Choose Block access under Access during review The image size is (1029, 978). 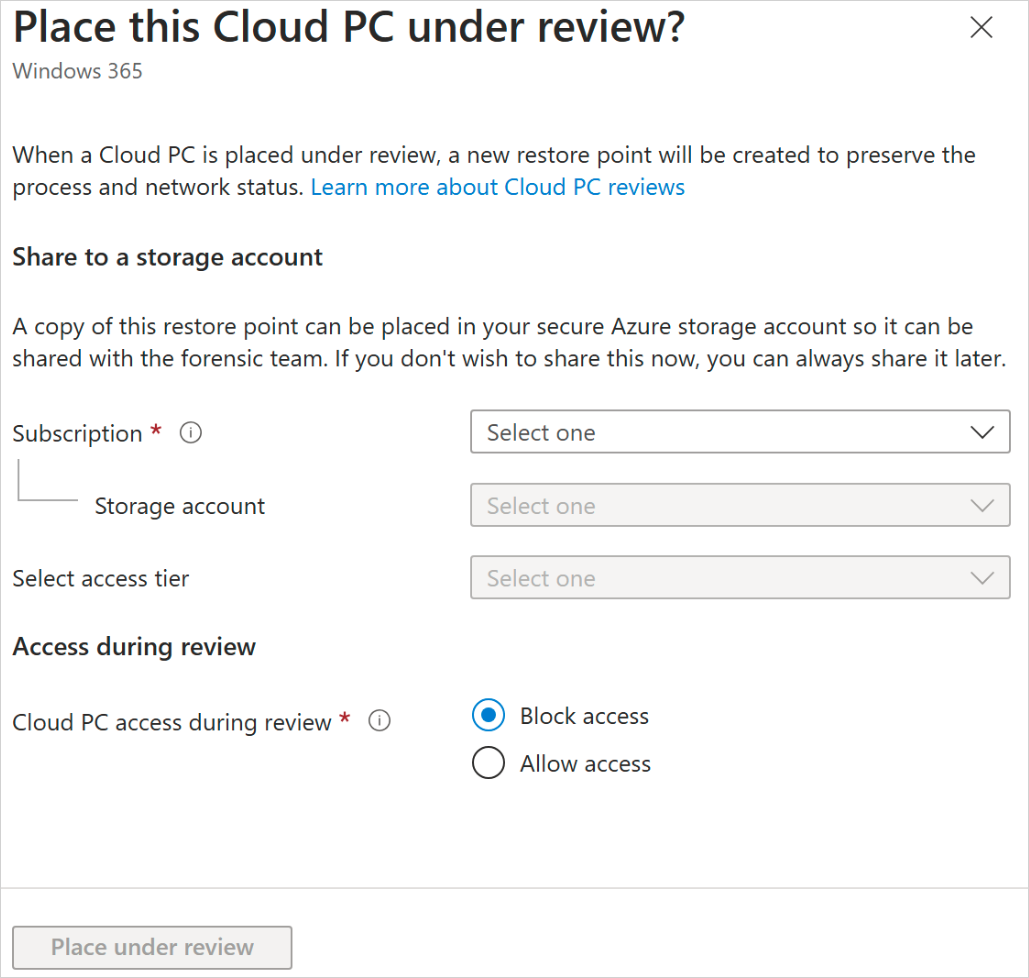488,715
